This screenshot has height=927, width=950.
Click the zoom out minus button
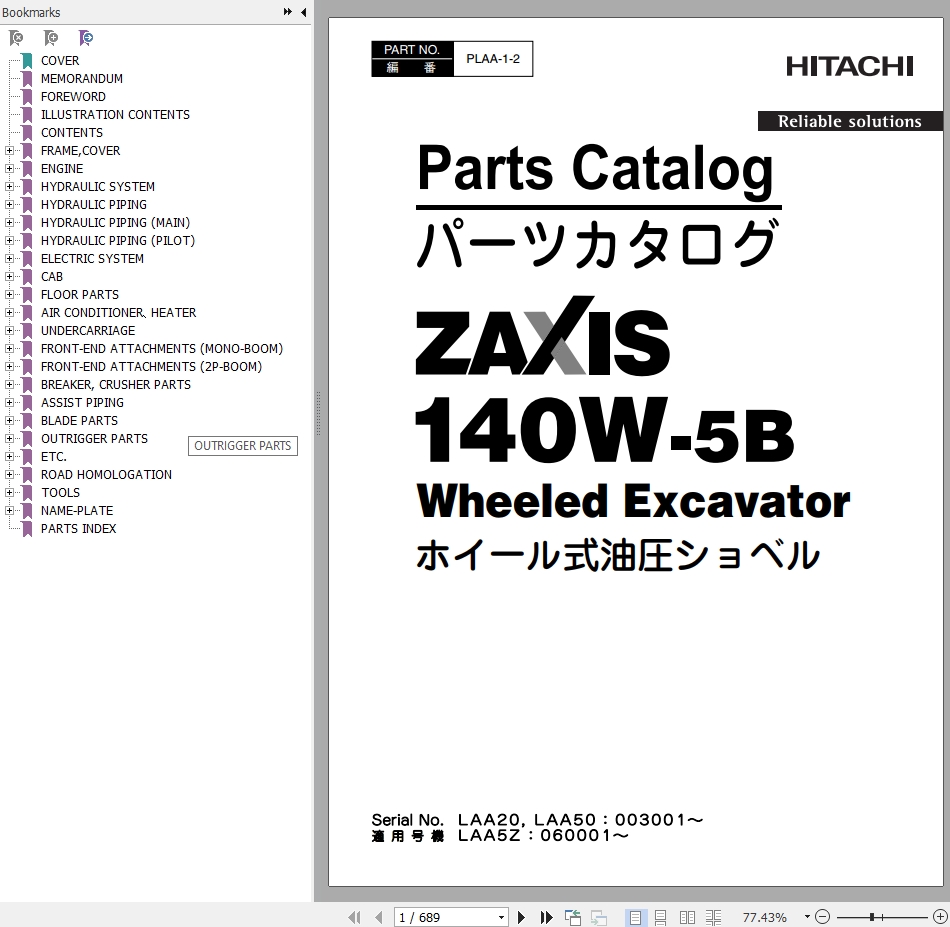[822, 917]
